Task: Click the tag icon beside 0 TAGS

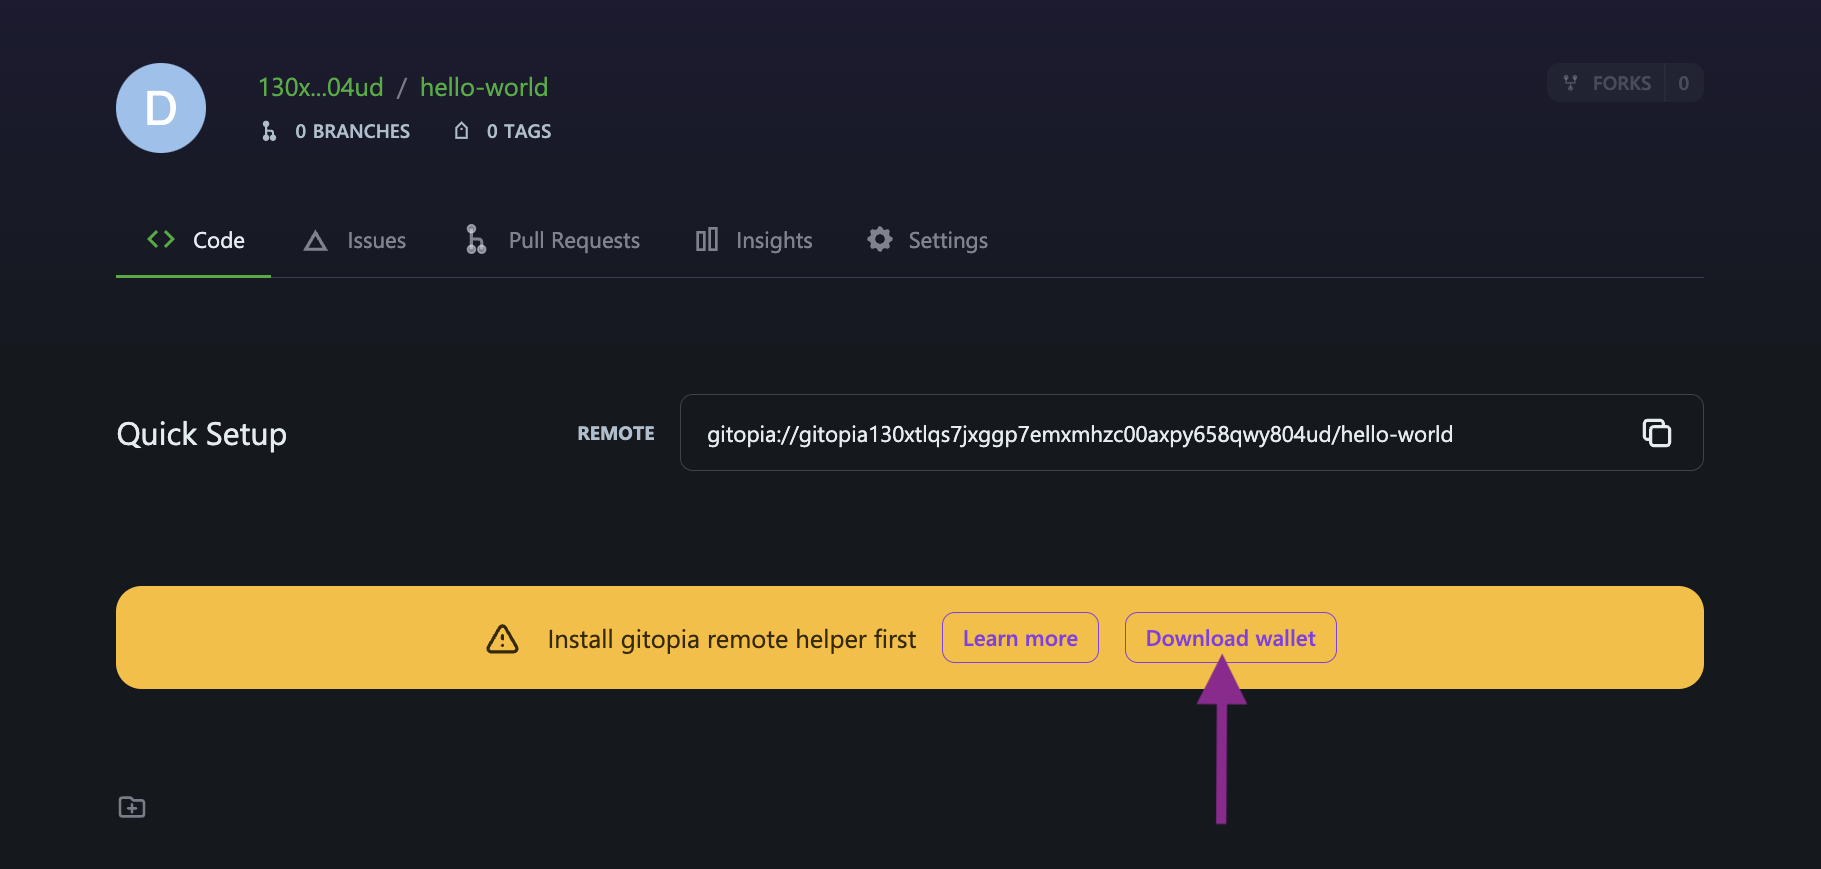Action: [461, 131]
